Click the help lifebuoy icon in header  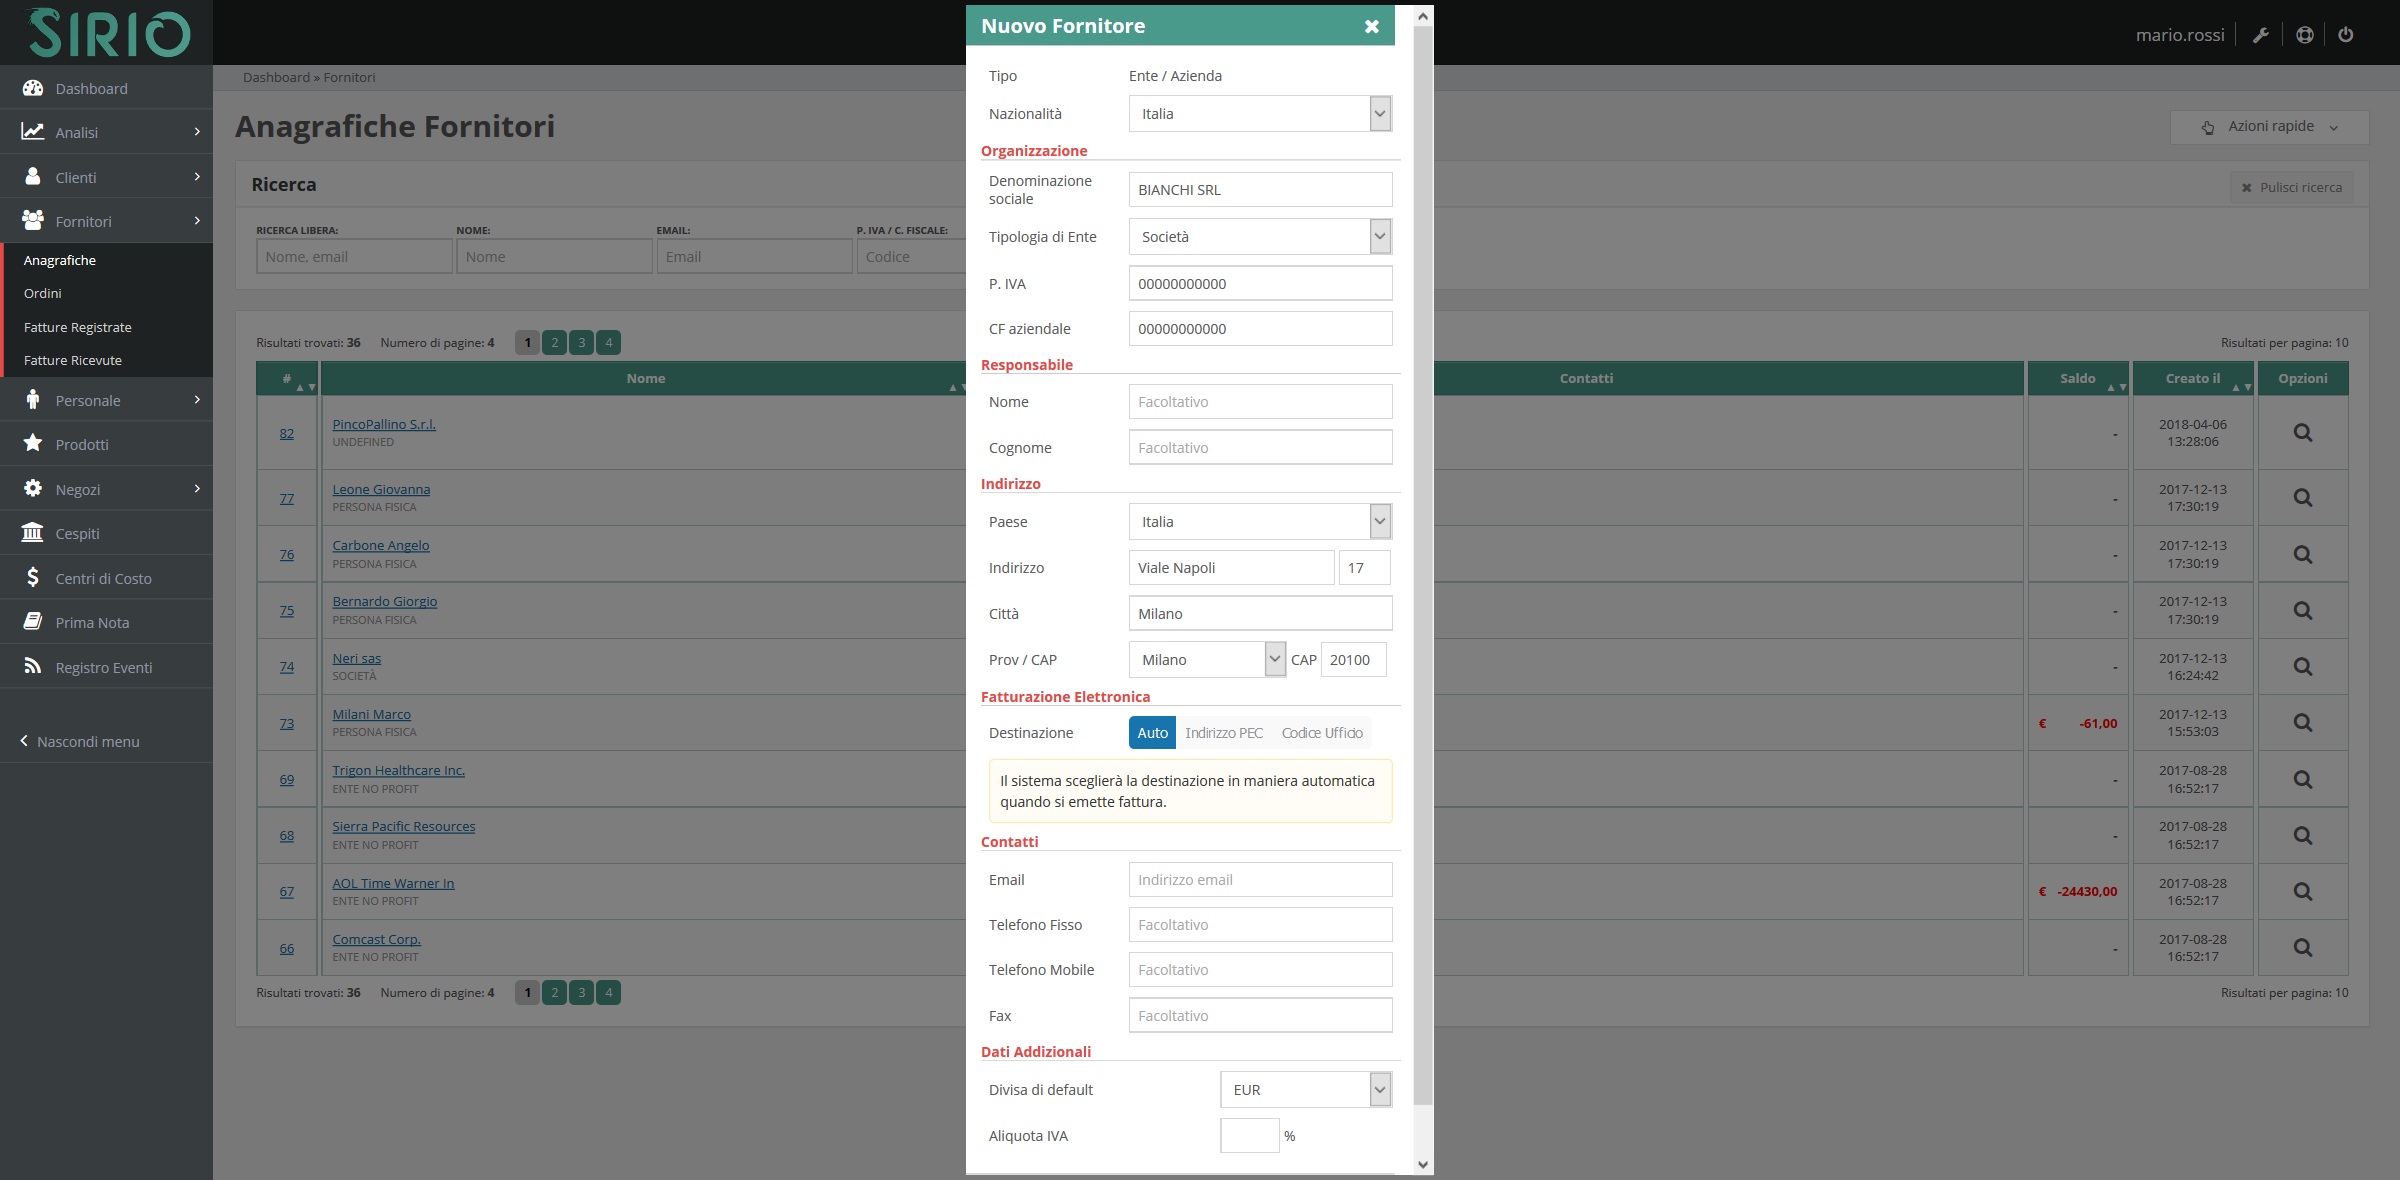pyautogui.click(x=2304, y=35)
